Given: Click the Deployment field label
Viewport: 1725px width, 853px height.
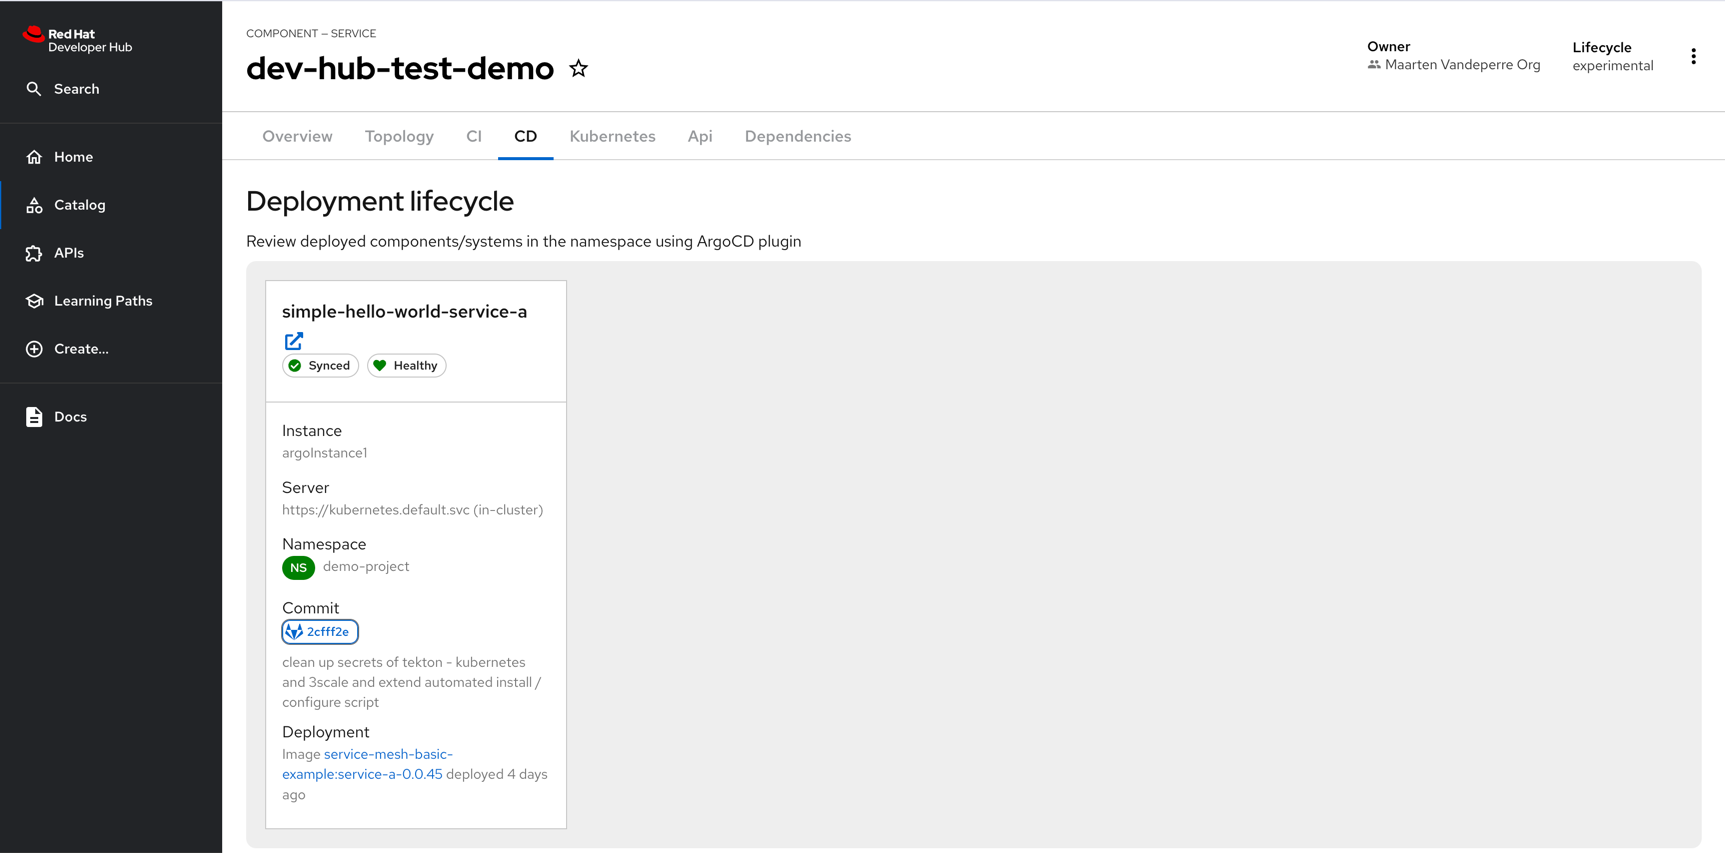Looking at the screenshot, I should point(326,732).
